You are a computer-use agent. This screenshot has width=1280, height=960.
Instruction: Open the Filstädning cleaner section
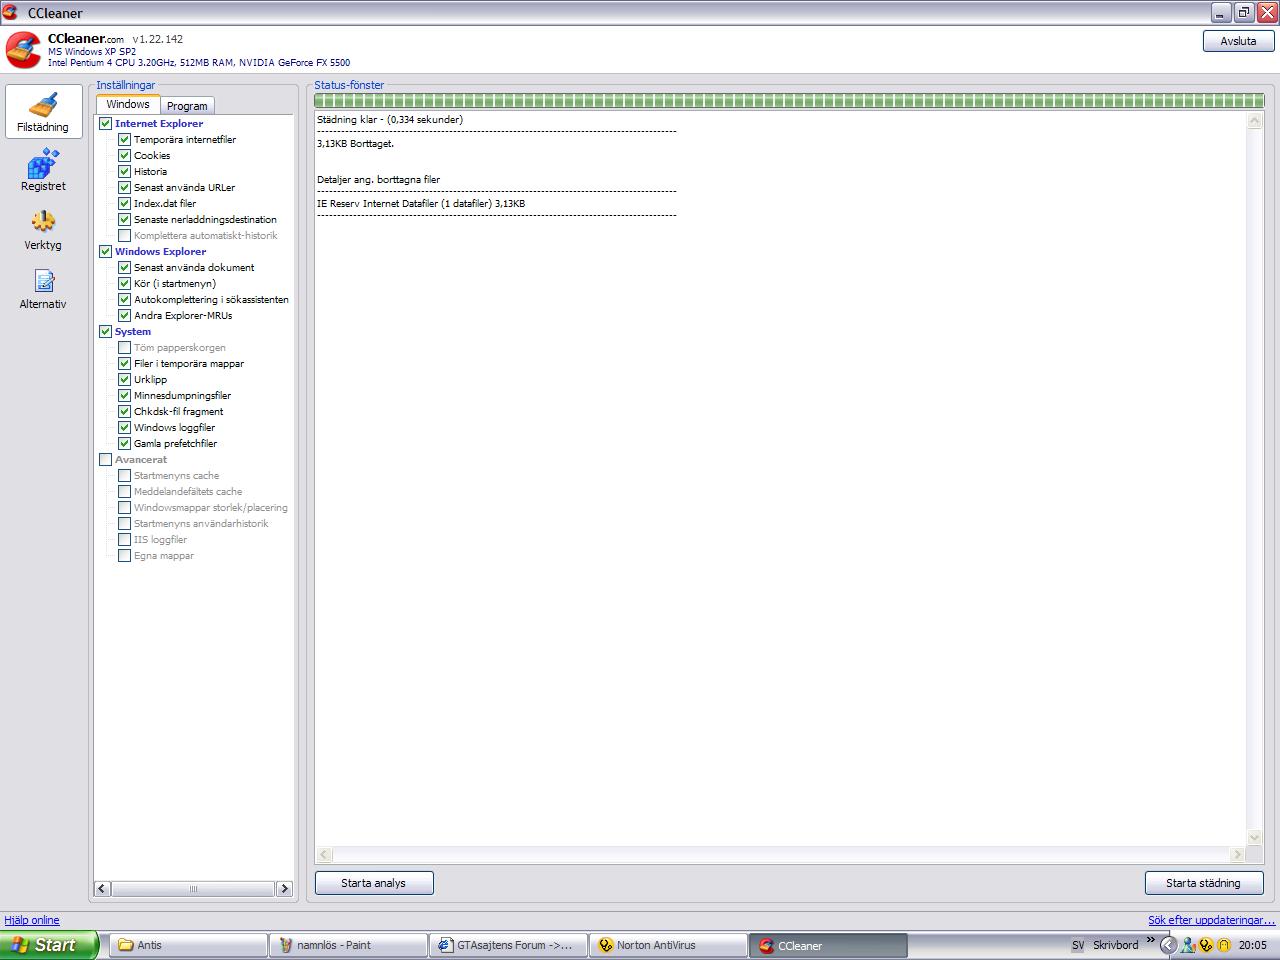(x=43, y=111)
